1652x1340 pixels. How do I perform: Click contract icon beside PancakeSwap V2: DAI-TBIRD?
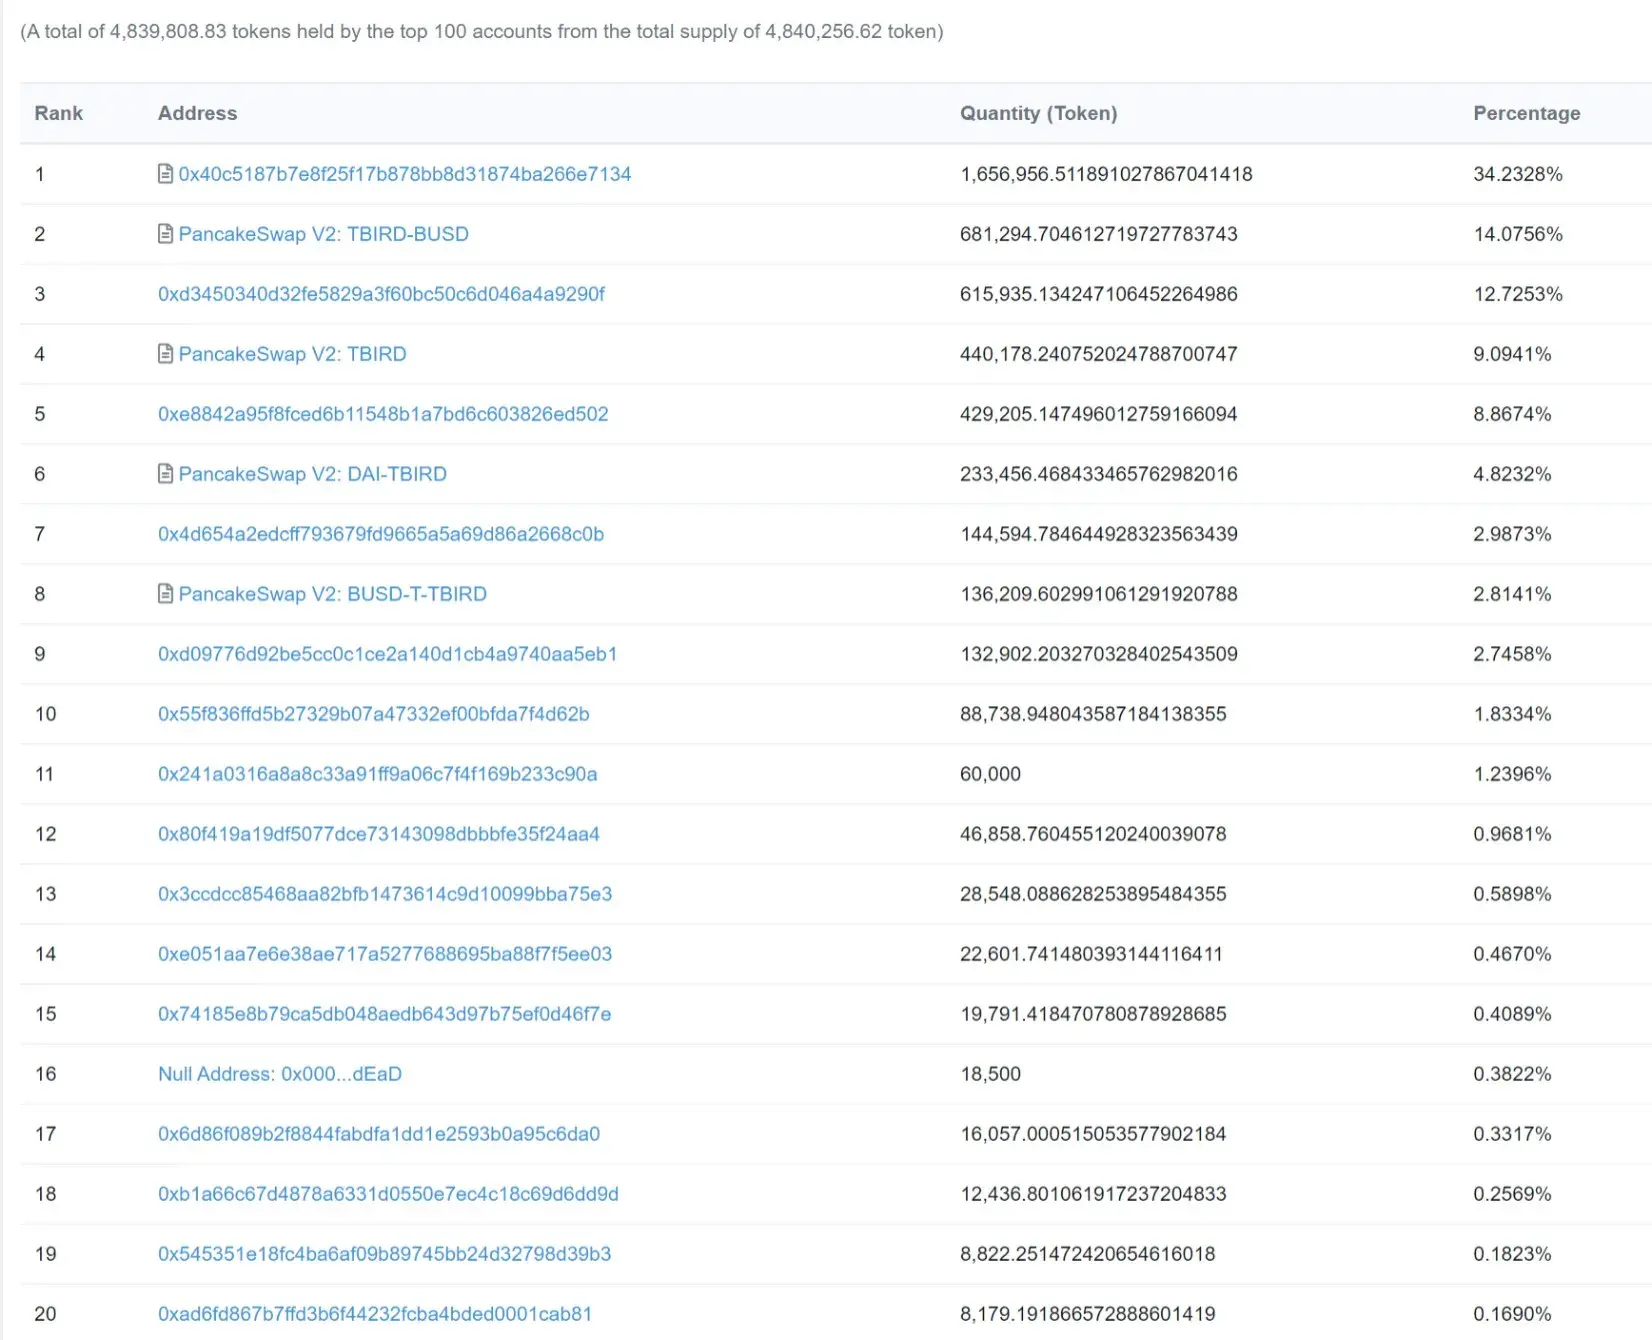(166, 474)
